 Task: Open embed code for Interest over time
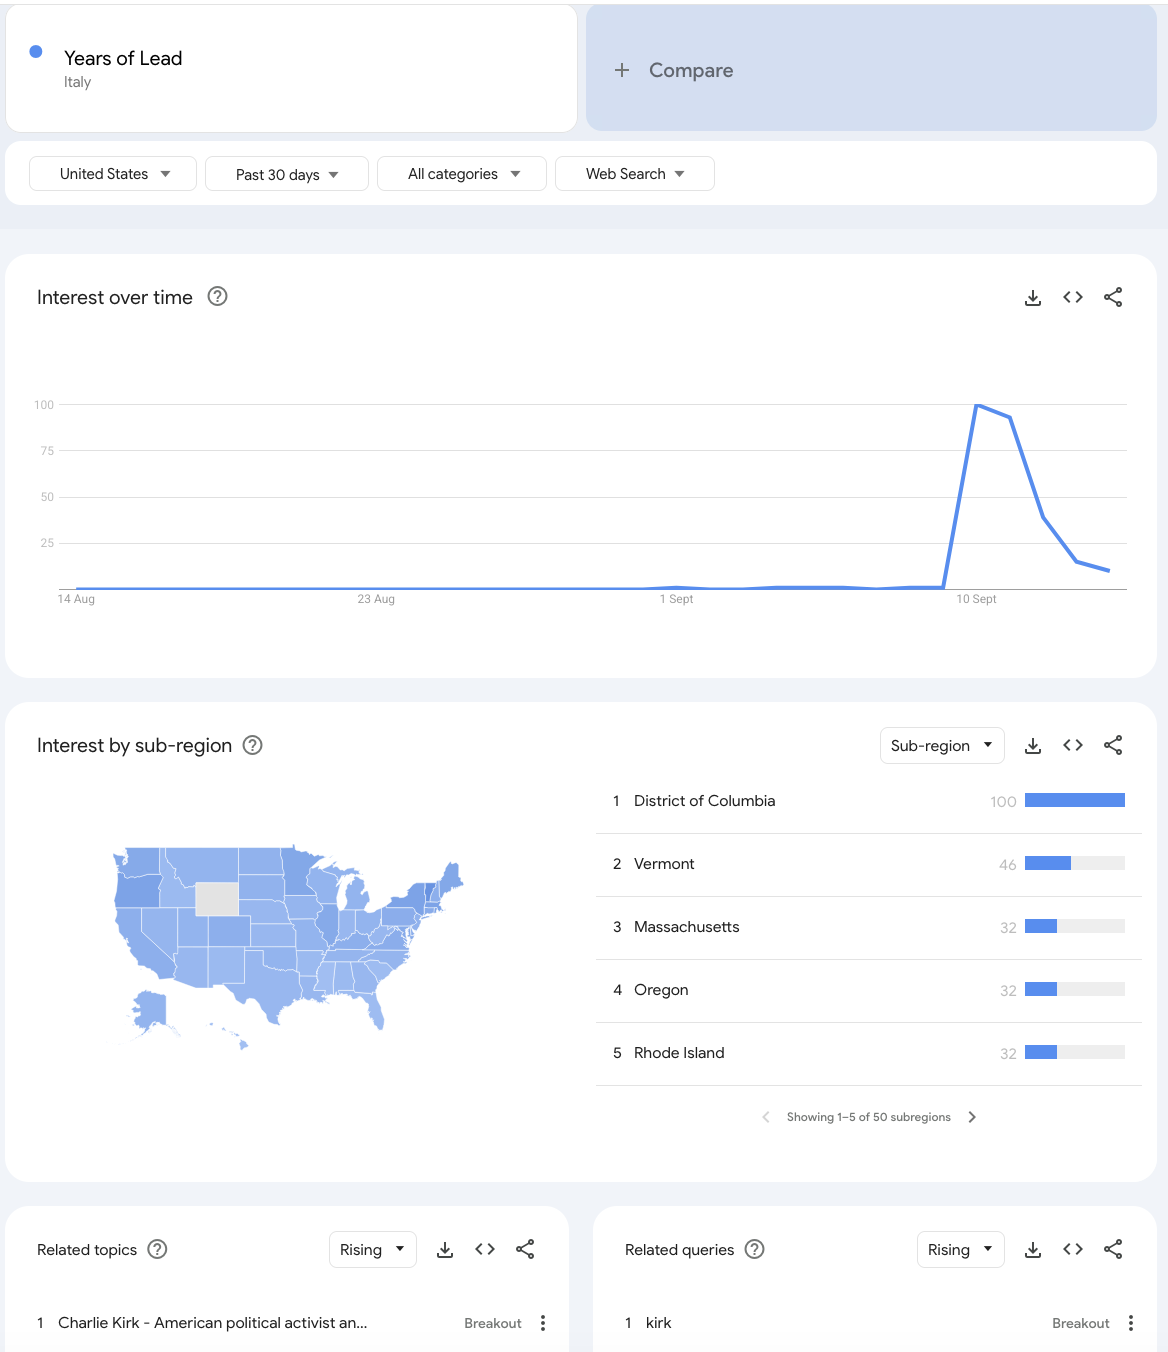click(1073, 297)
